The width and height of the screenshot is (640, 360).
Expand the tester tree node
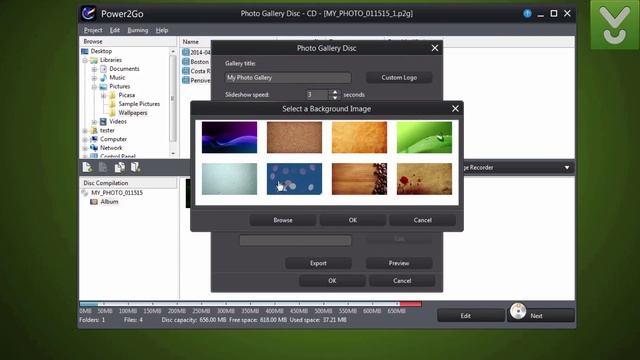pyautogui.click(x=85, y=131)
